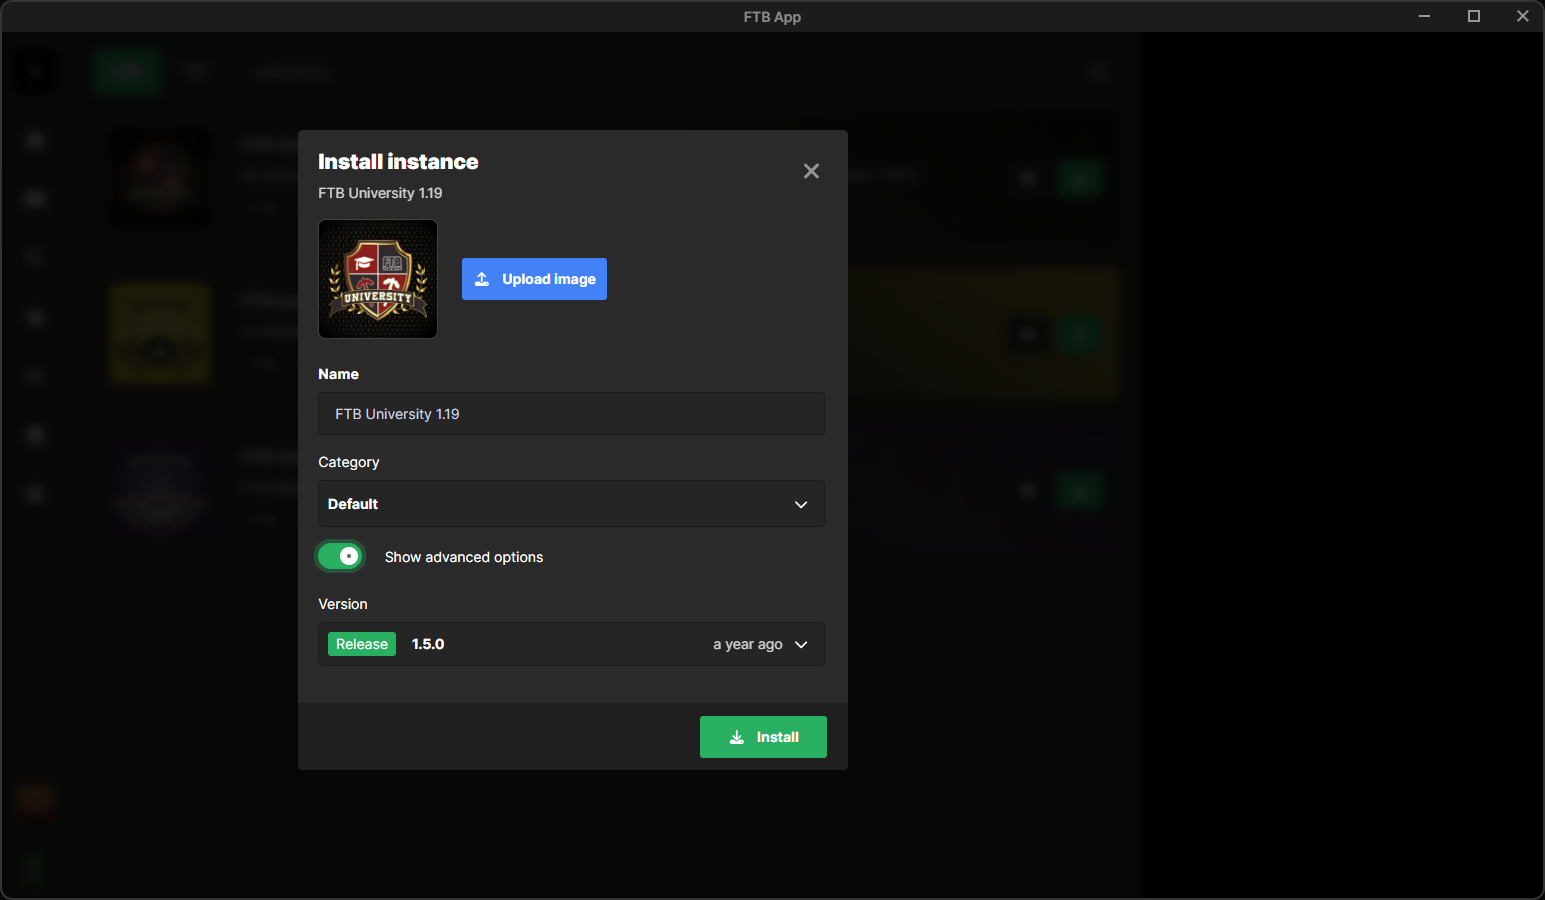Maximize the FTB App window

[x=1473, y=16]
